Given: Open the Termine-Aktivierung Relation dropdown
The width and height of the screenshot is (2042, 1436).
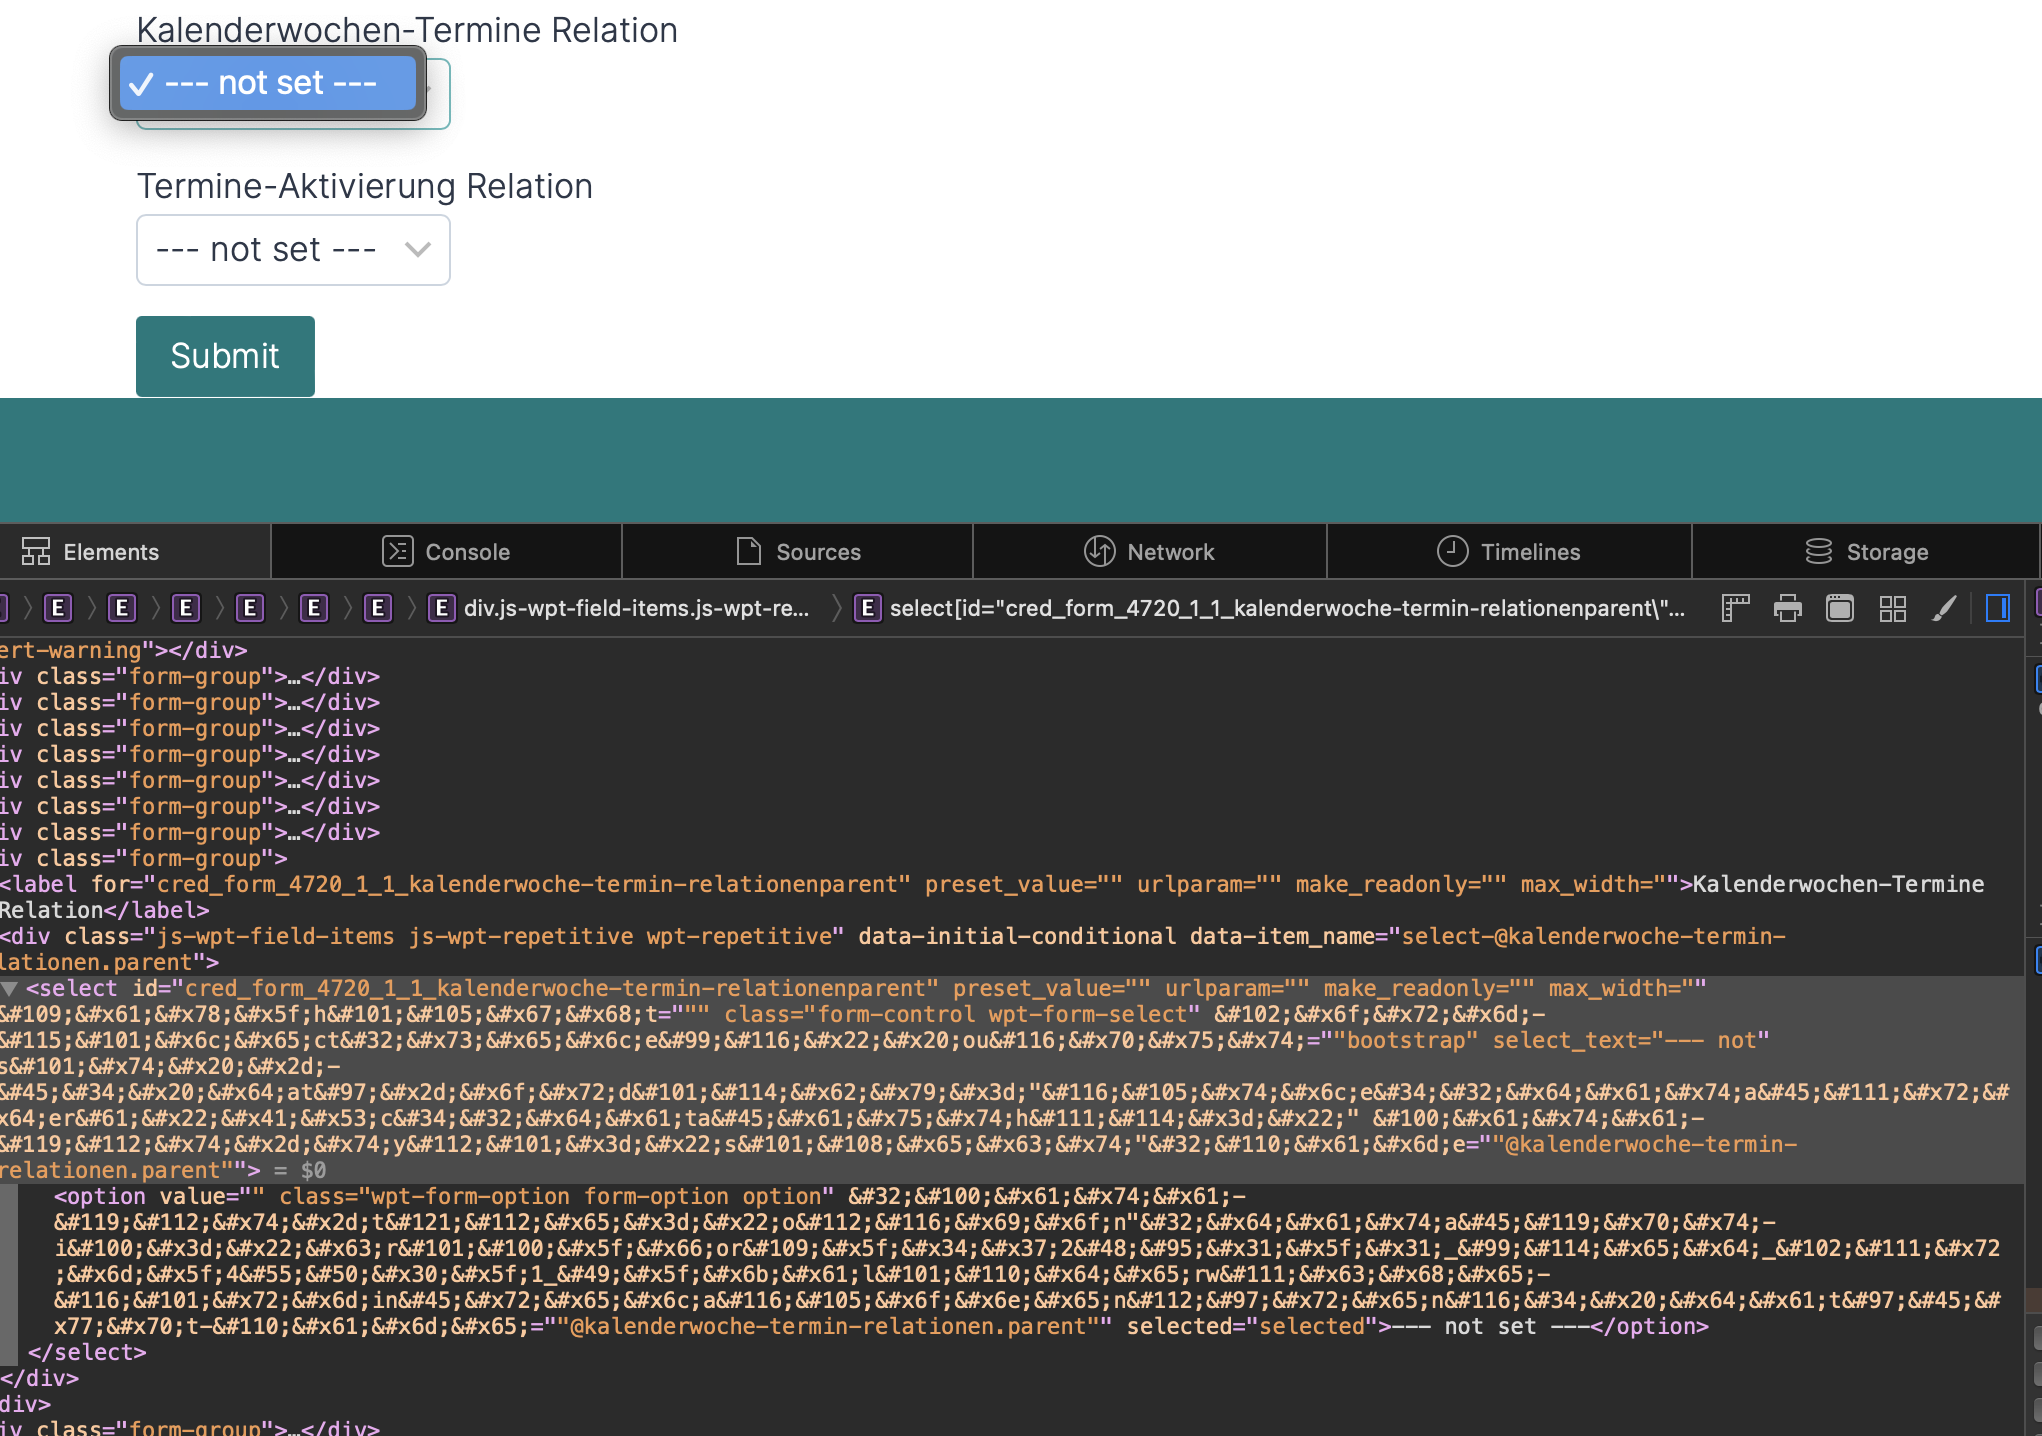Looking at the screenshot, I should (293, 250).
